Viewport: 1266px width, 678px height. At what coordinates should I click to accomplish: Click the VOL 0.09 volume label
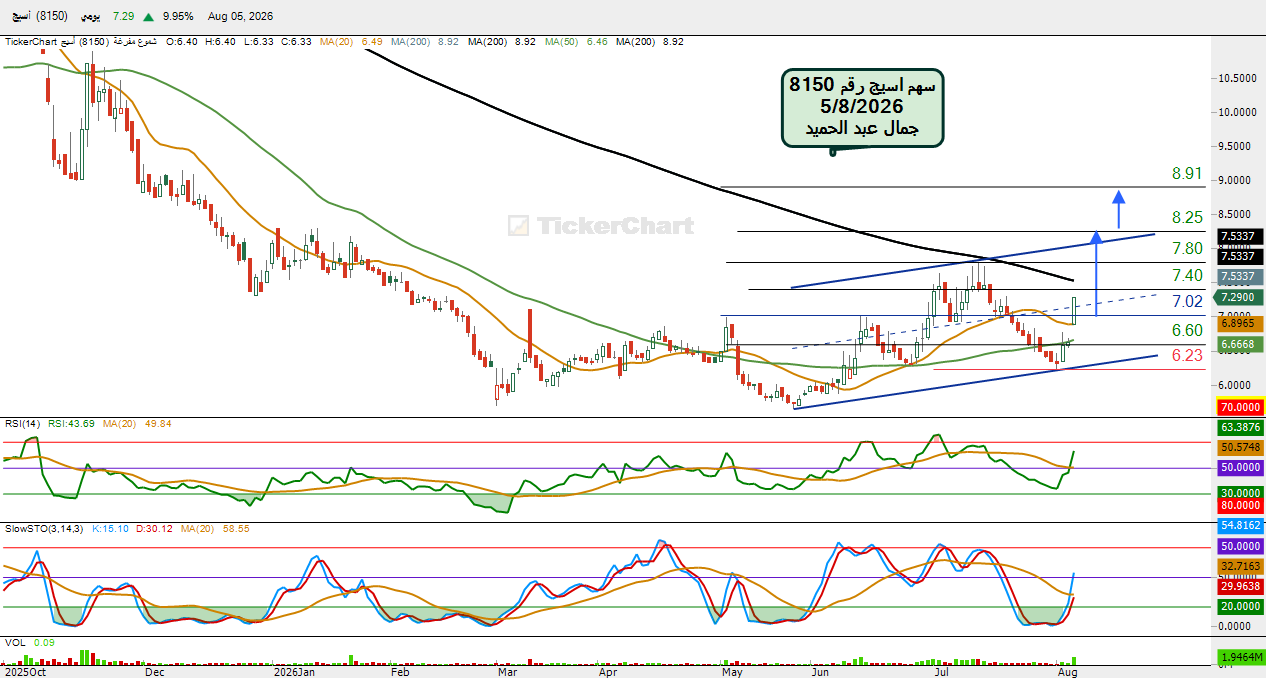tap(28, 643)
